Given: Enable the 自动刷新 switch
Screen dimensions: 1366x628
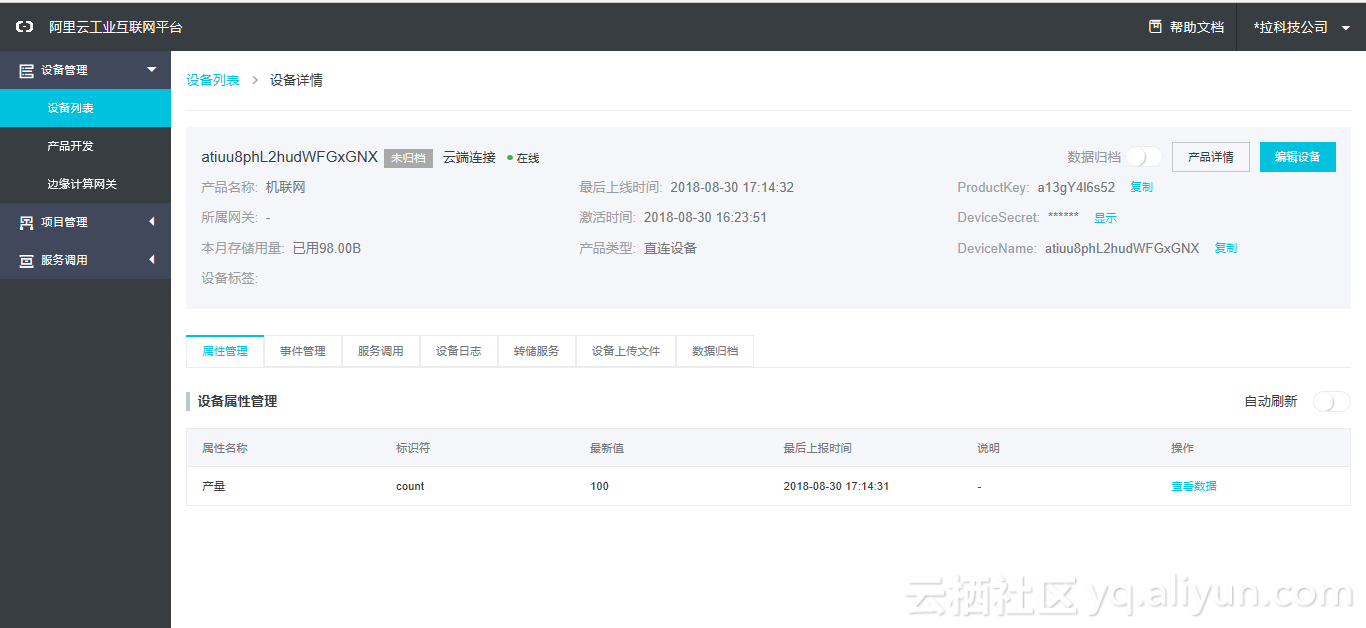Looking at the screenshot, I should (1332, 401).
